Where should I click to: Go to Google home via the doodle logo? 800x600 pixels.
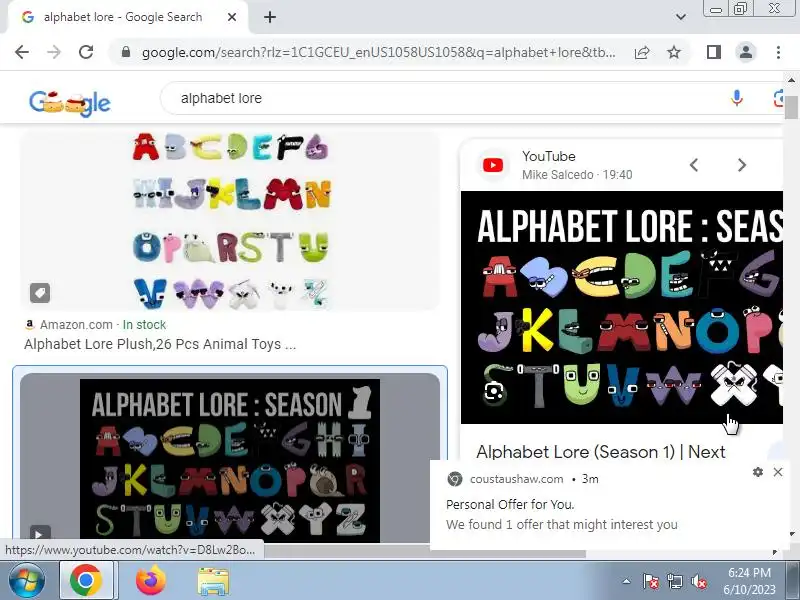point(70,103)
